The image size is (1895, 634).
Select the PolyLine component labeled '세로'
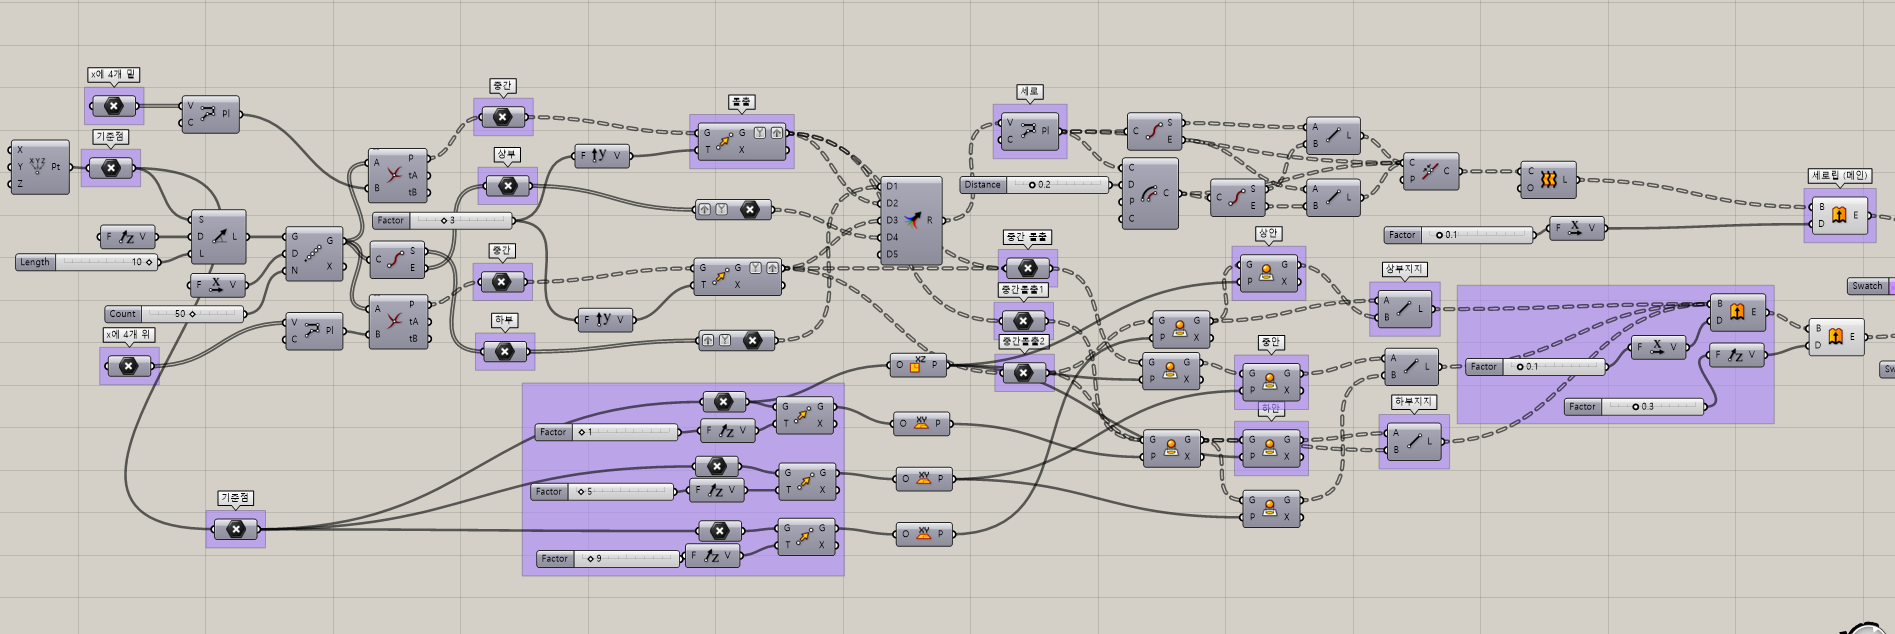pos(1030,131)
